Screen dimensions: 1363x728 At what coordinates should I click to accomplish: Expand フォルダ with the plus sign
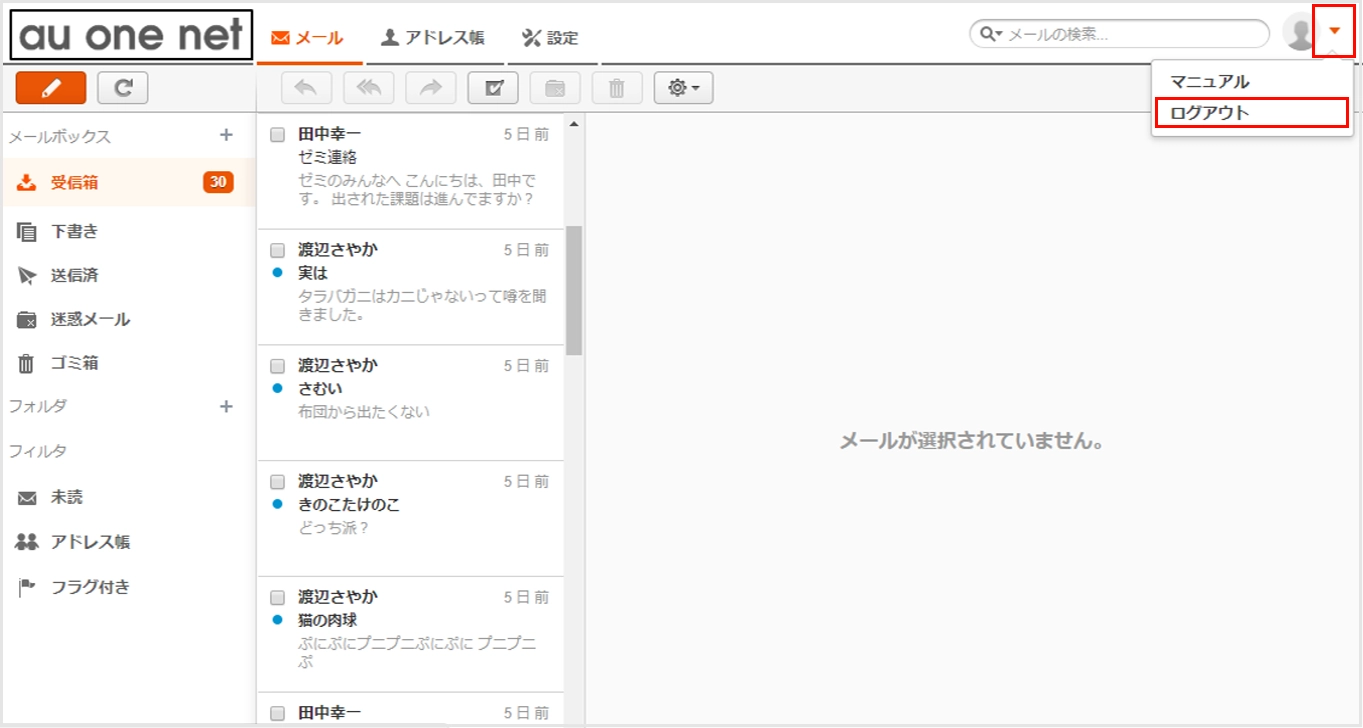227,407
